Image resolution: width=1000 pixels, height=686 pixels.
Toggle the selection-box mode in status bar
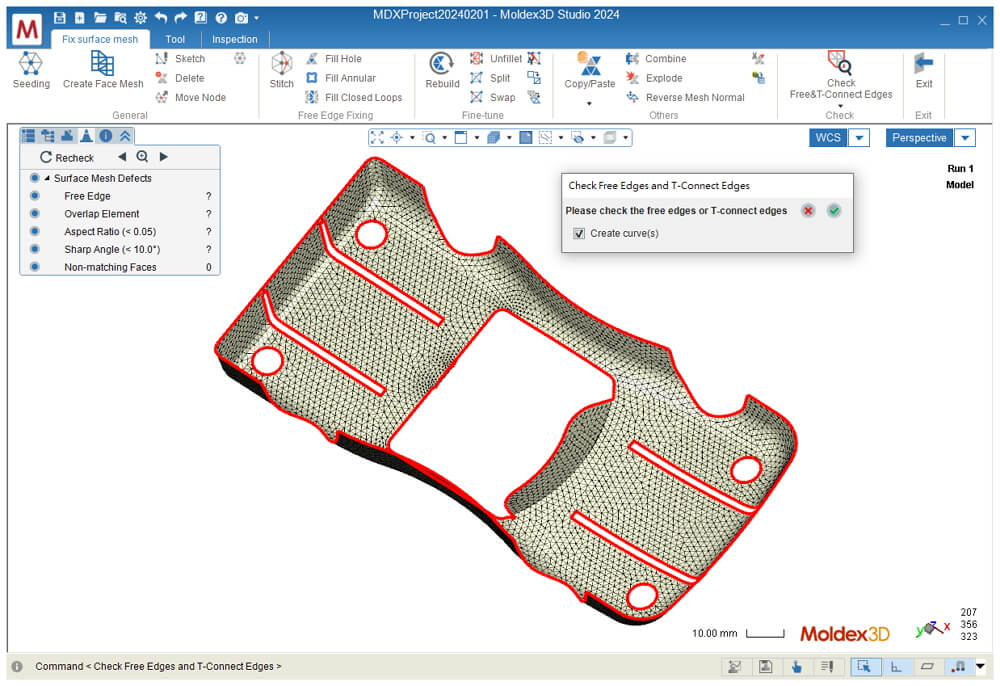865,667
